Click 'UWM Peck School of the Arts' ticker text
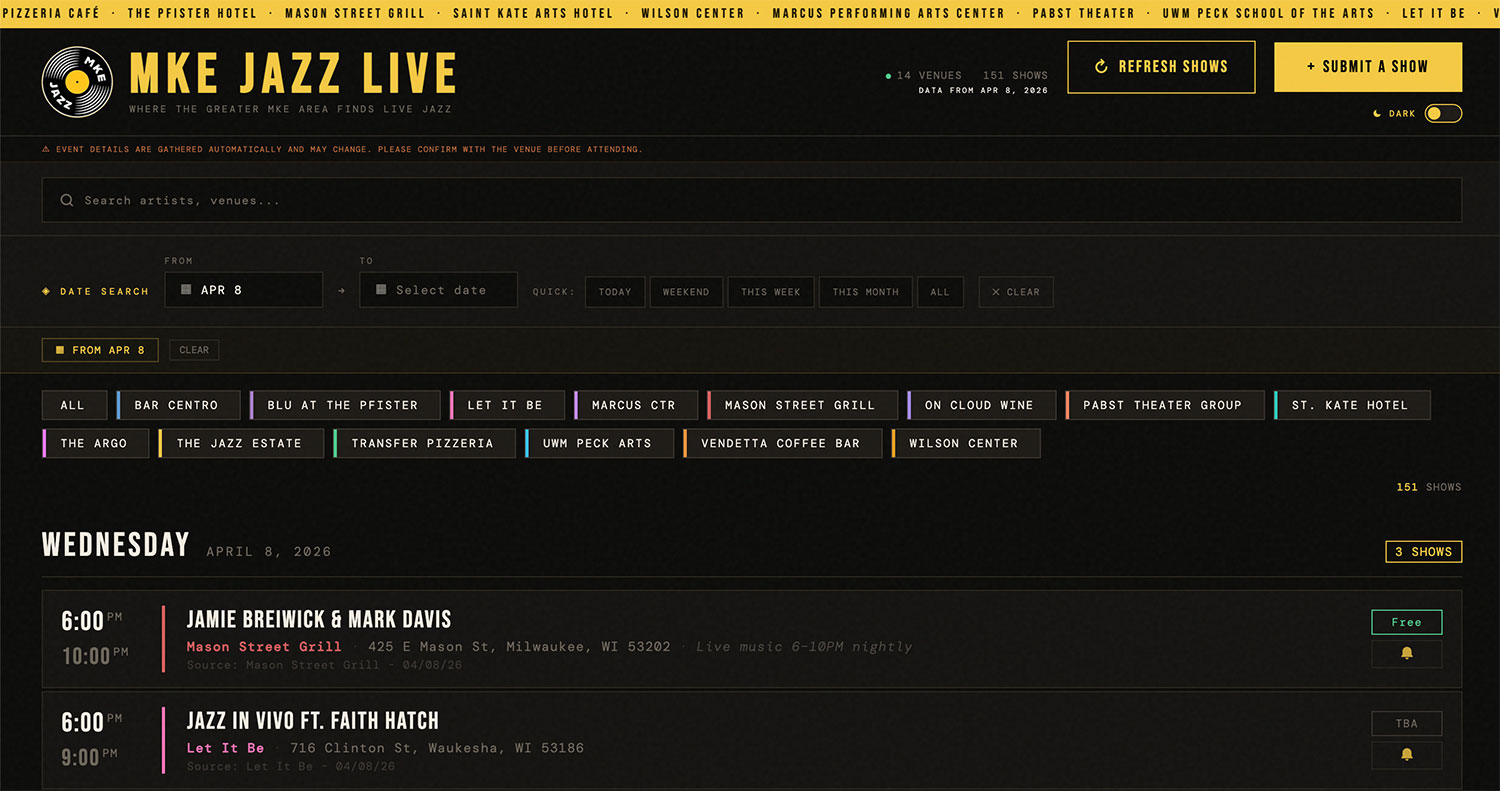 [1268, 13]
